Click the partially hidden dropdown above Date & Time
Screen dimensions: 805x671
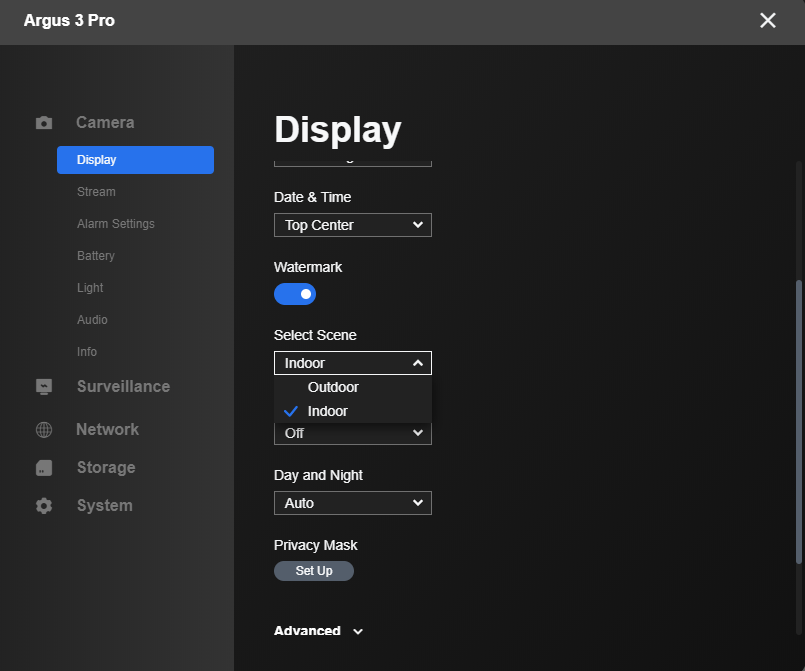[x=353, y=163]
